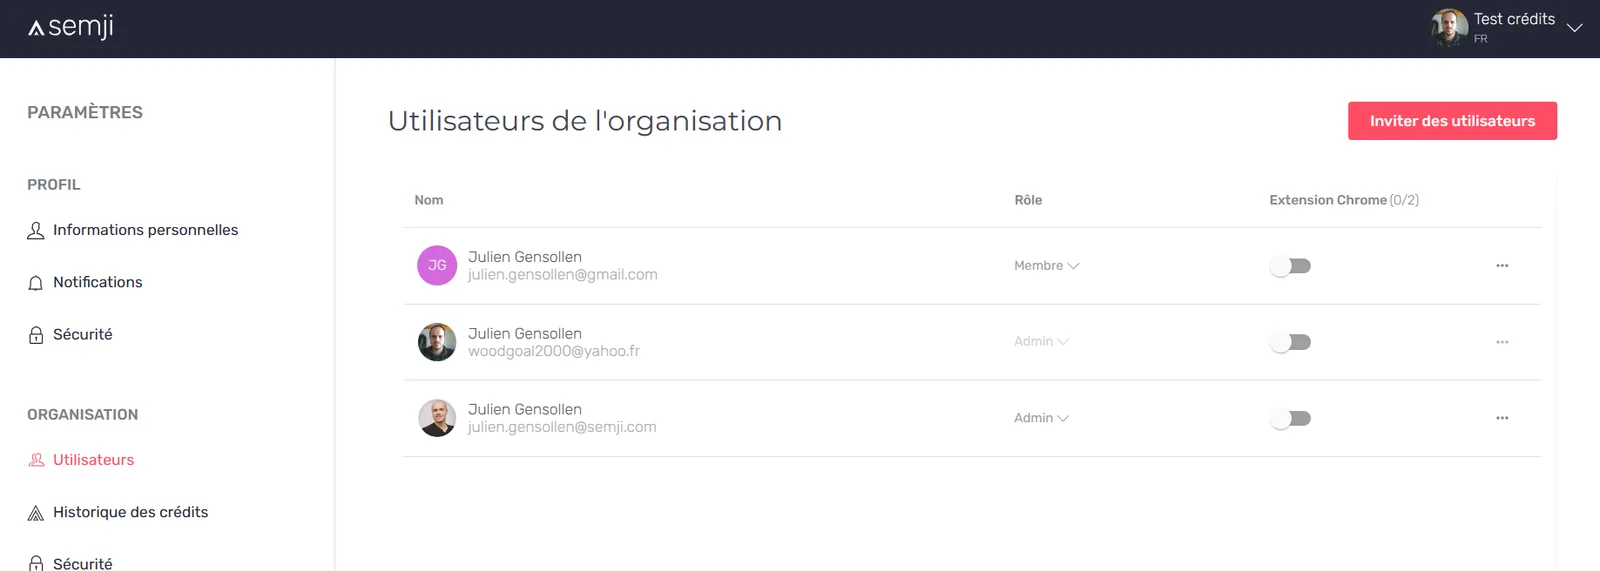Screen dimensions: 1600x571
Task: Click the Semji logo
Action: tap(71, 27)
